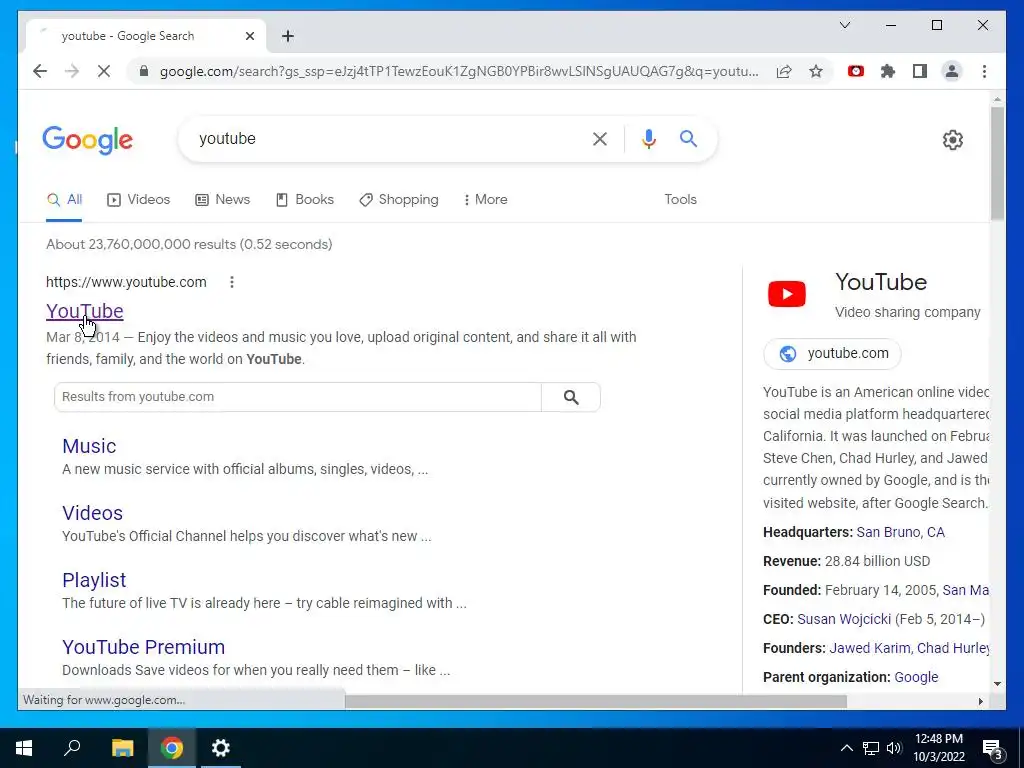This screenshot has width=1024, height=768.
Task: Open Windows taskbar search
Action: pos(72,748)
